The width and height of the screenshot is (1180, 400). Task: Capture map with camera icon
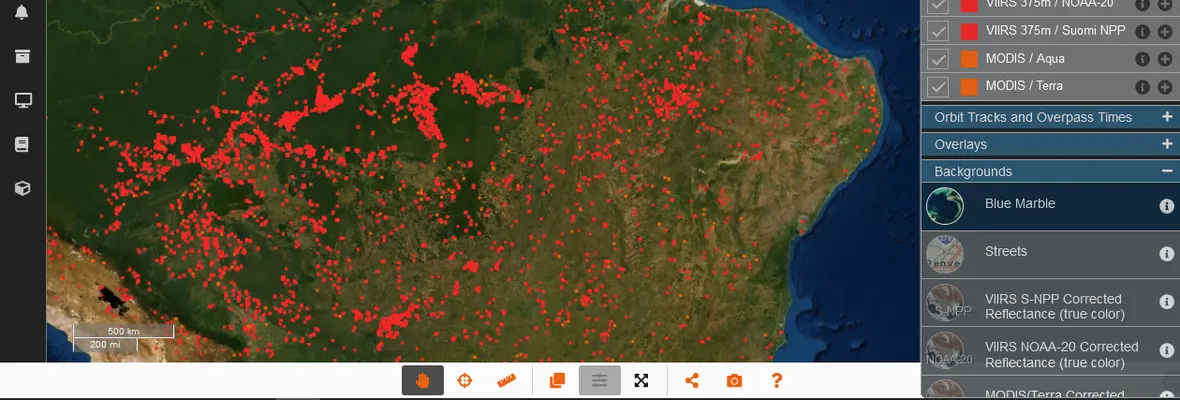(734, 381)
